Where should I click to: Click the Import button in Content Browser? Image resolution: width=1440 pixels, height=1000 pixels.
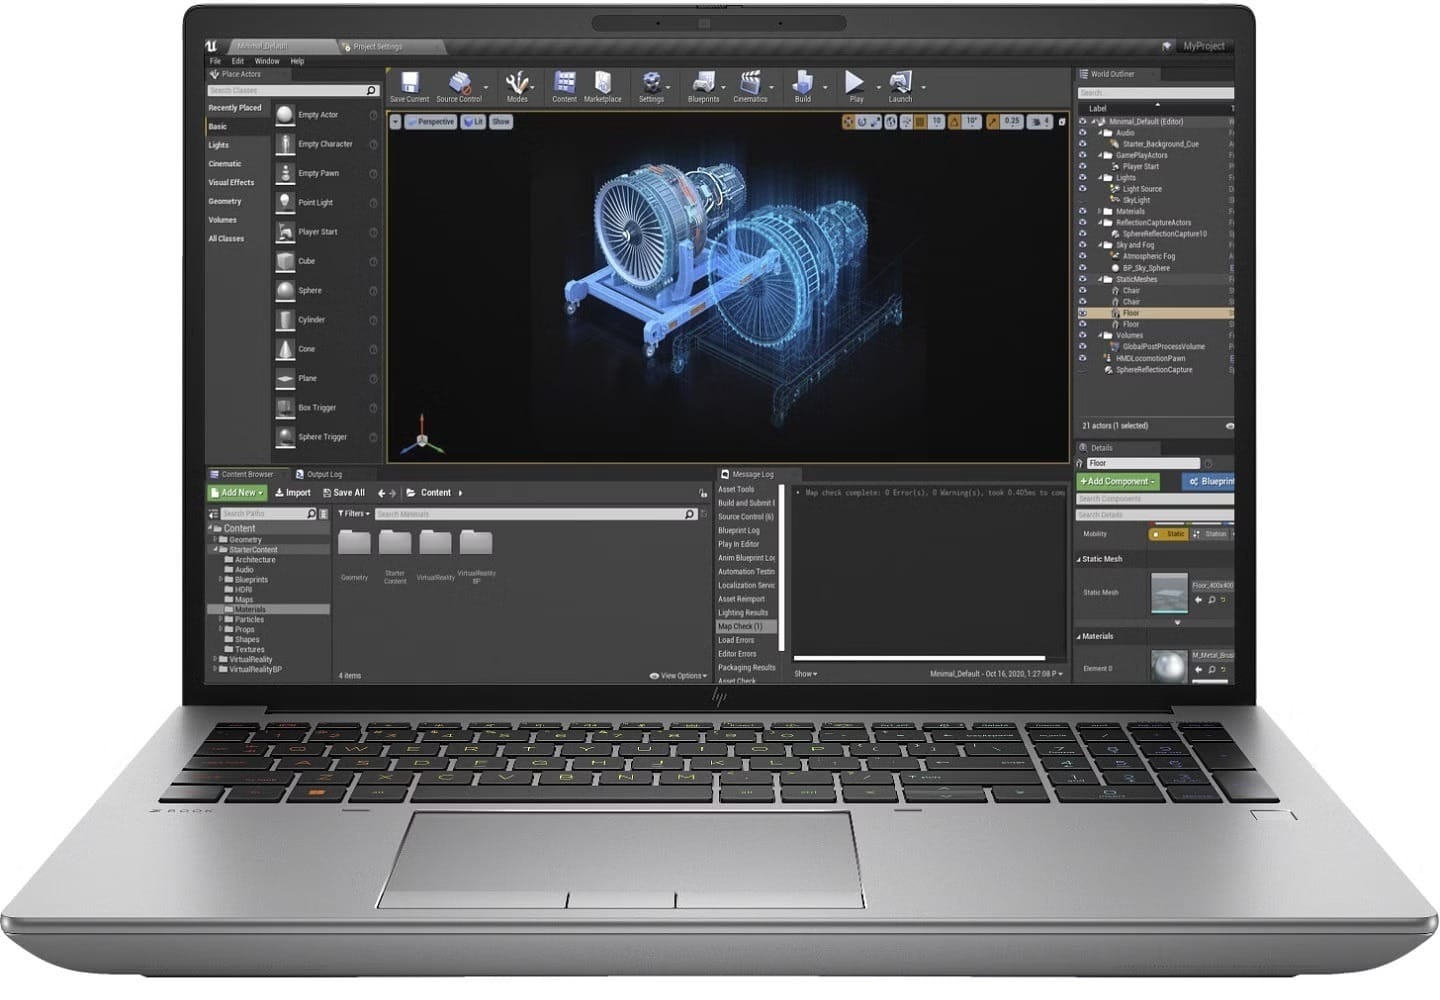pos(292,493)
